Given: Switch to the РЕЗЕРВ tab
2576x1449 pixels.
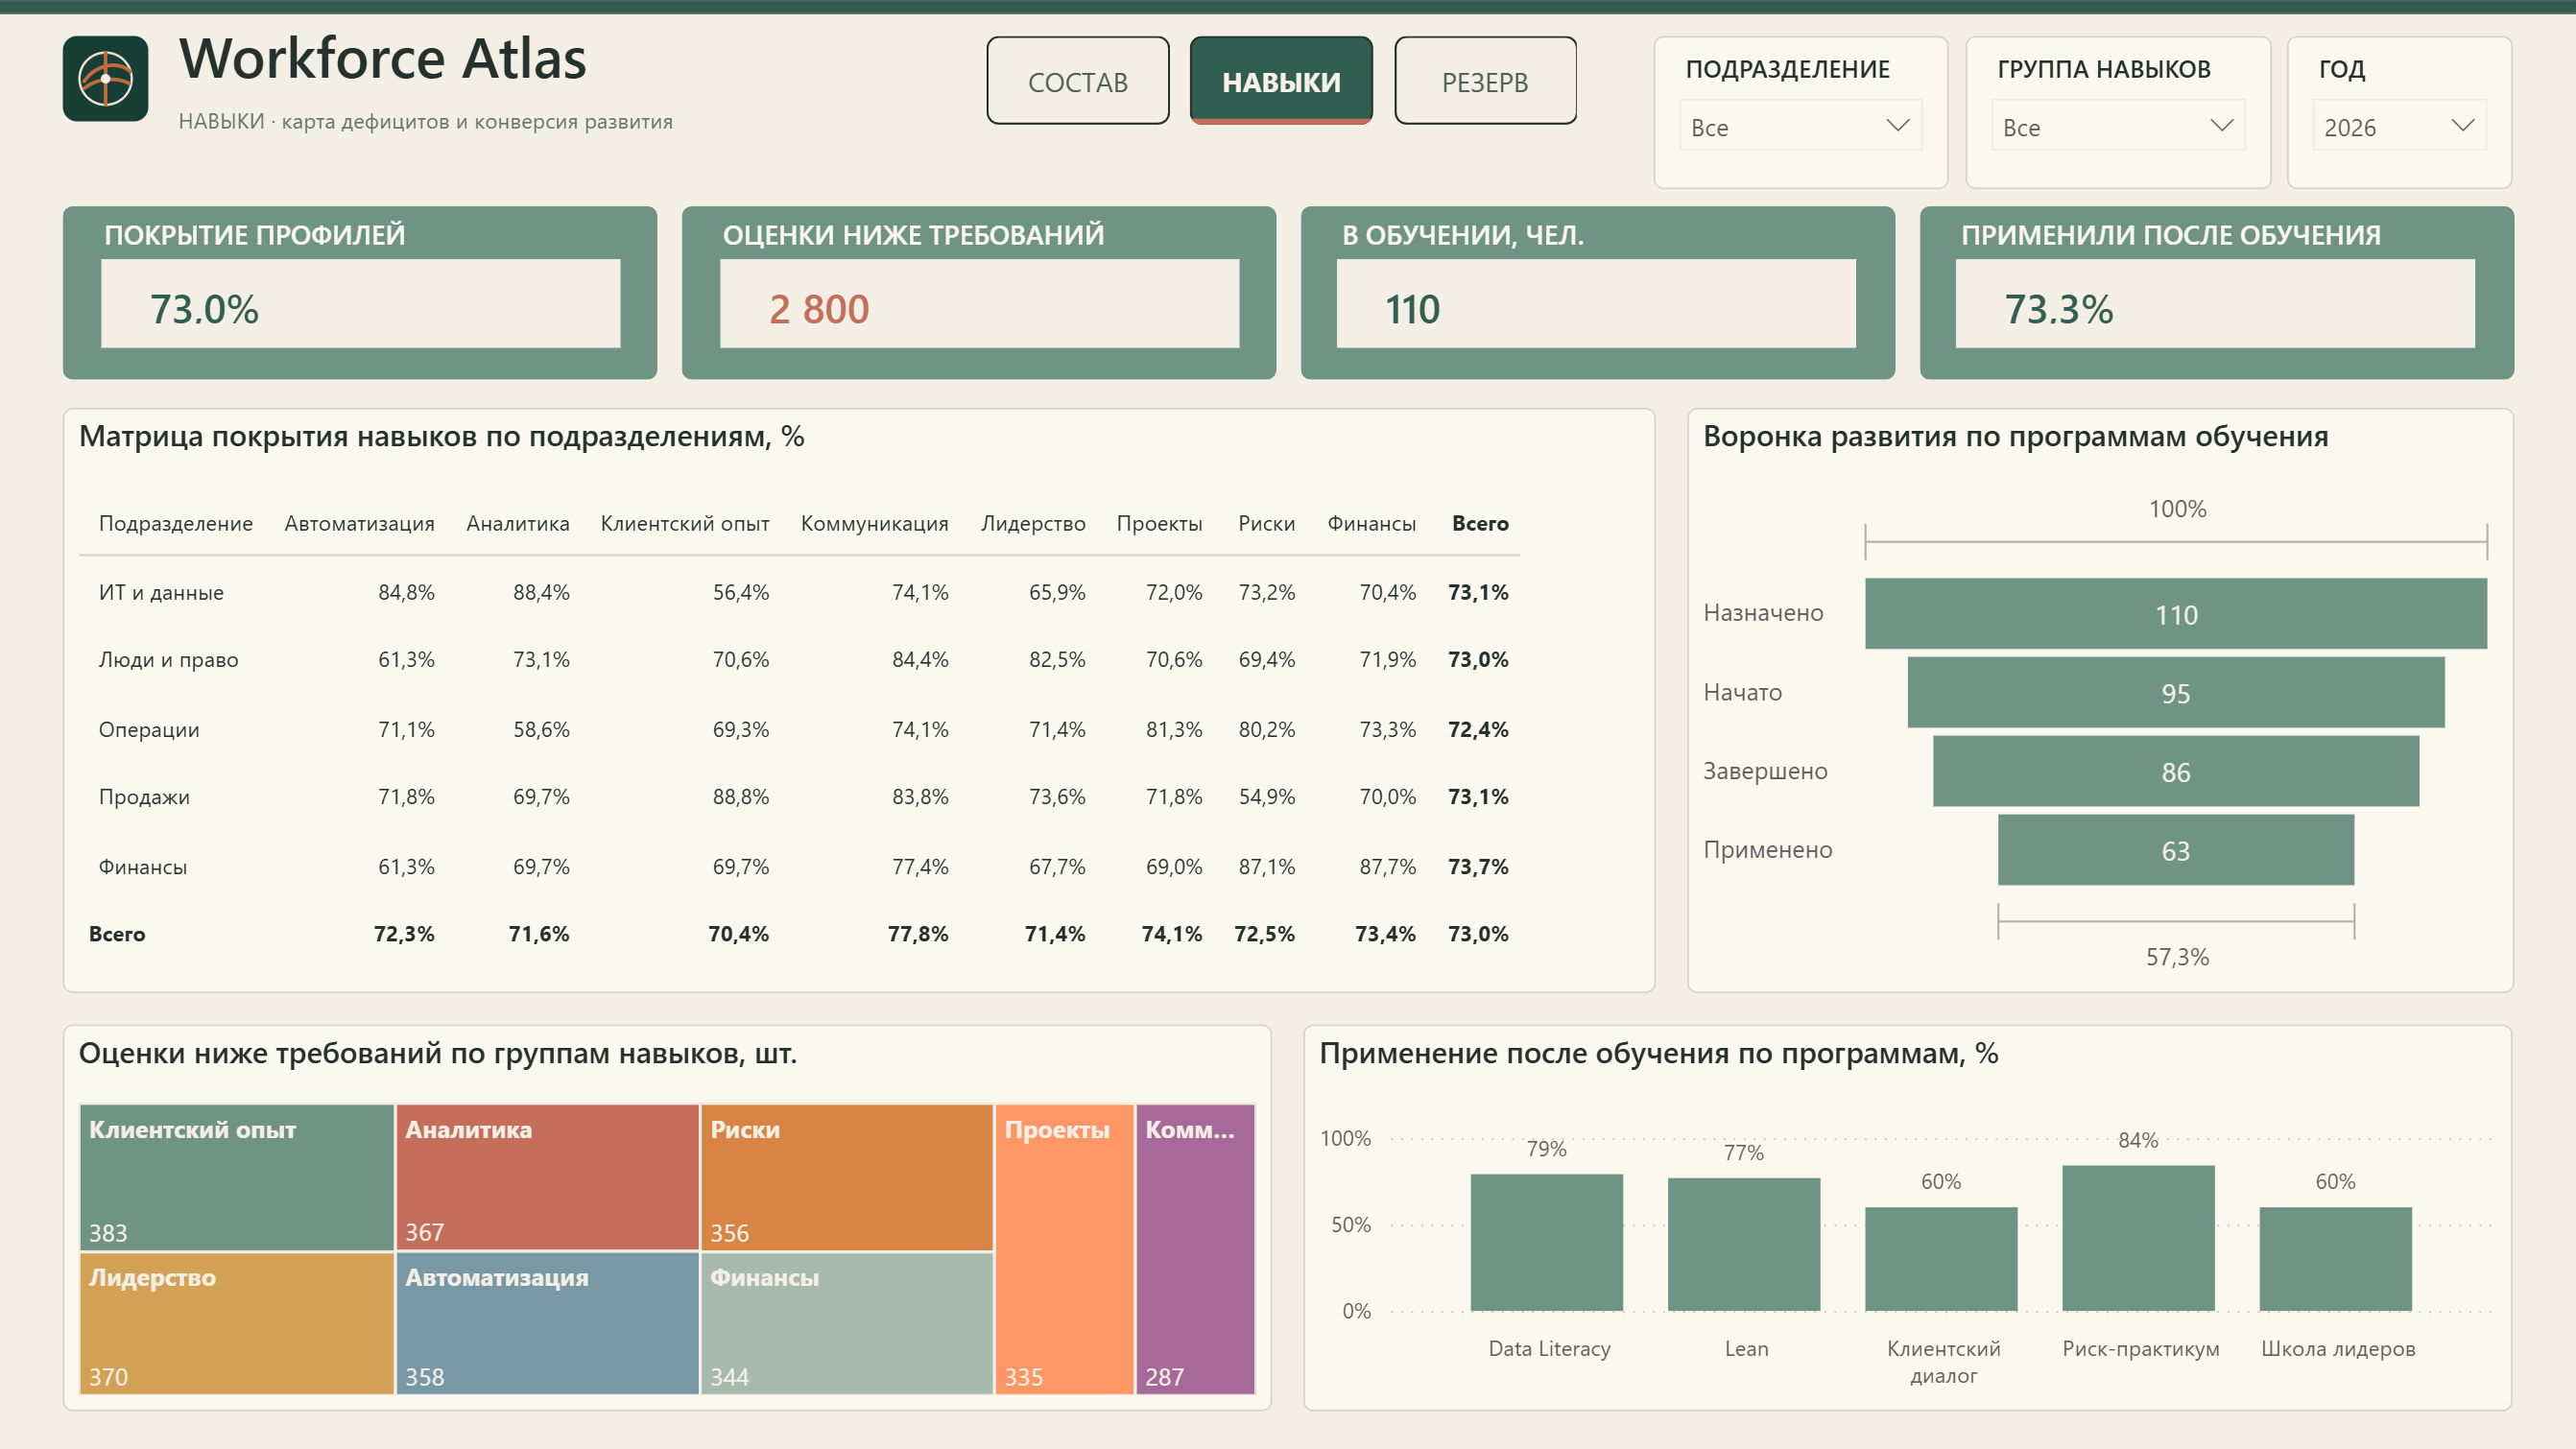Looking at the screenshot, I should pyautogui.click(x=1484, y=81).
